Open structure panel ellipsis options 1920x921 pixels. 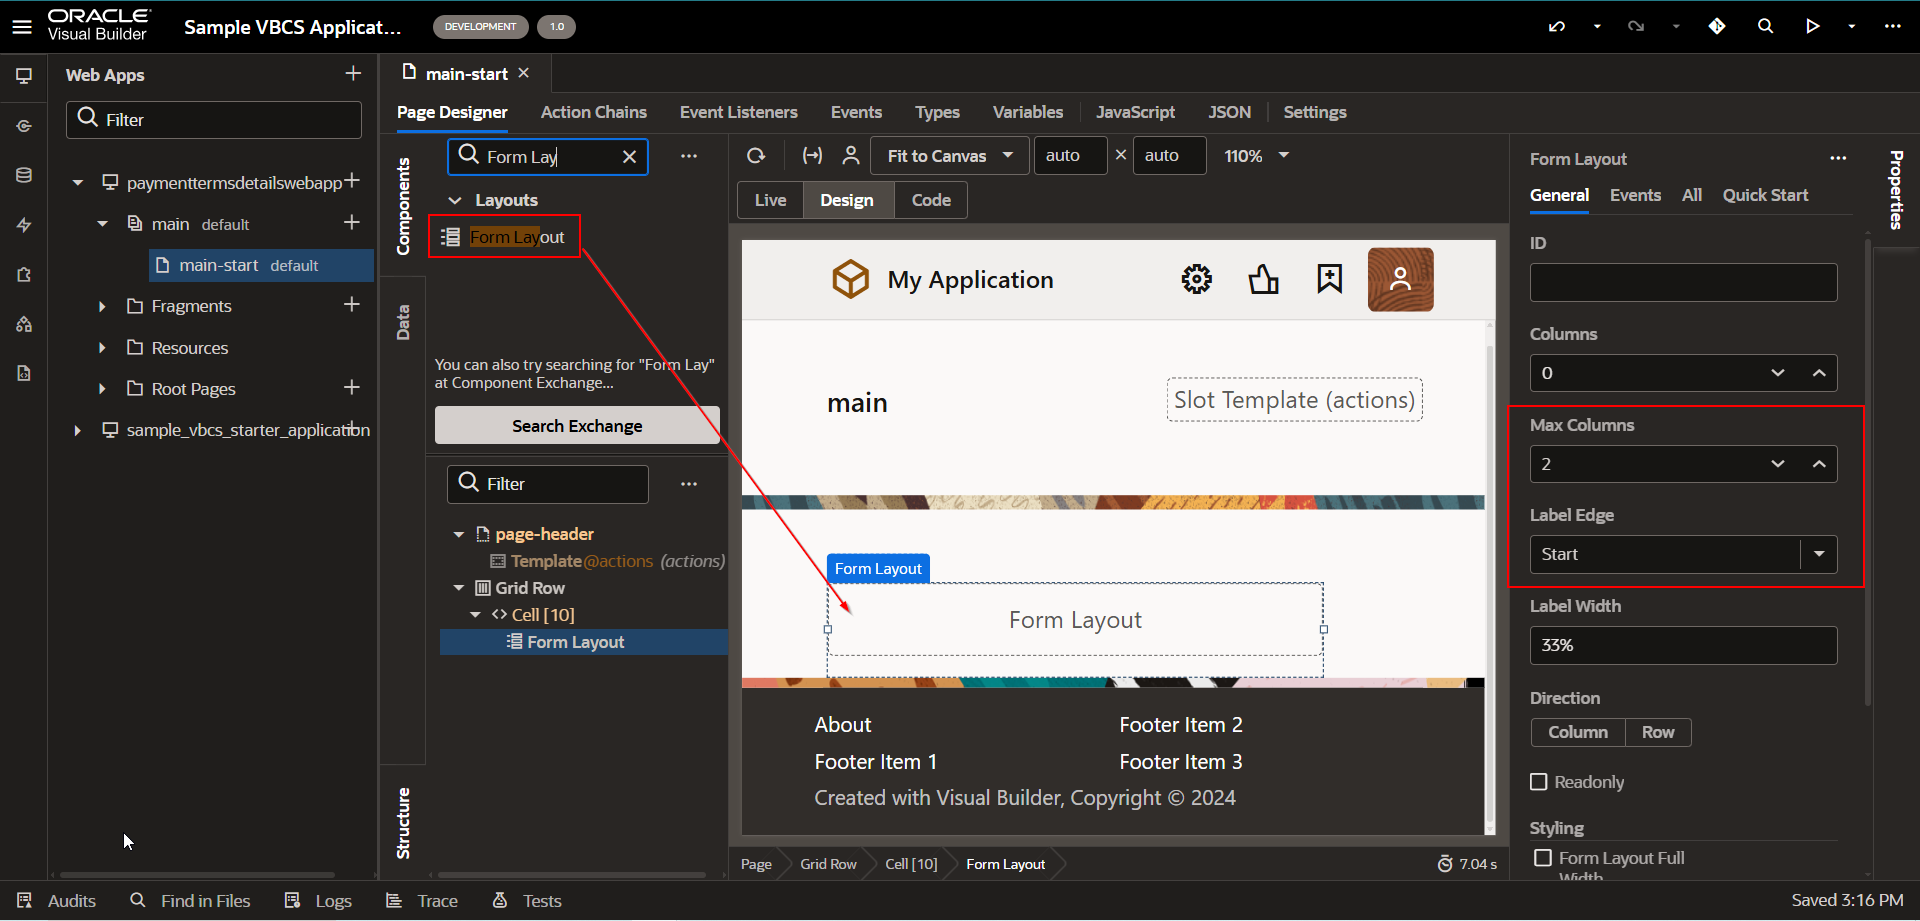tap(689, 484)
